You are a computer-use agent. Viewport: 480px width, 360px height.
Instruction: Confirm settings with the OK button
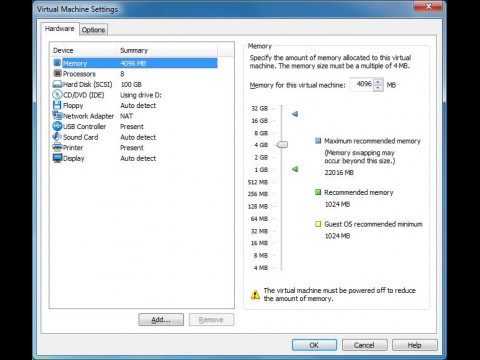tap(314, 345)
